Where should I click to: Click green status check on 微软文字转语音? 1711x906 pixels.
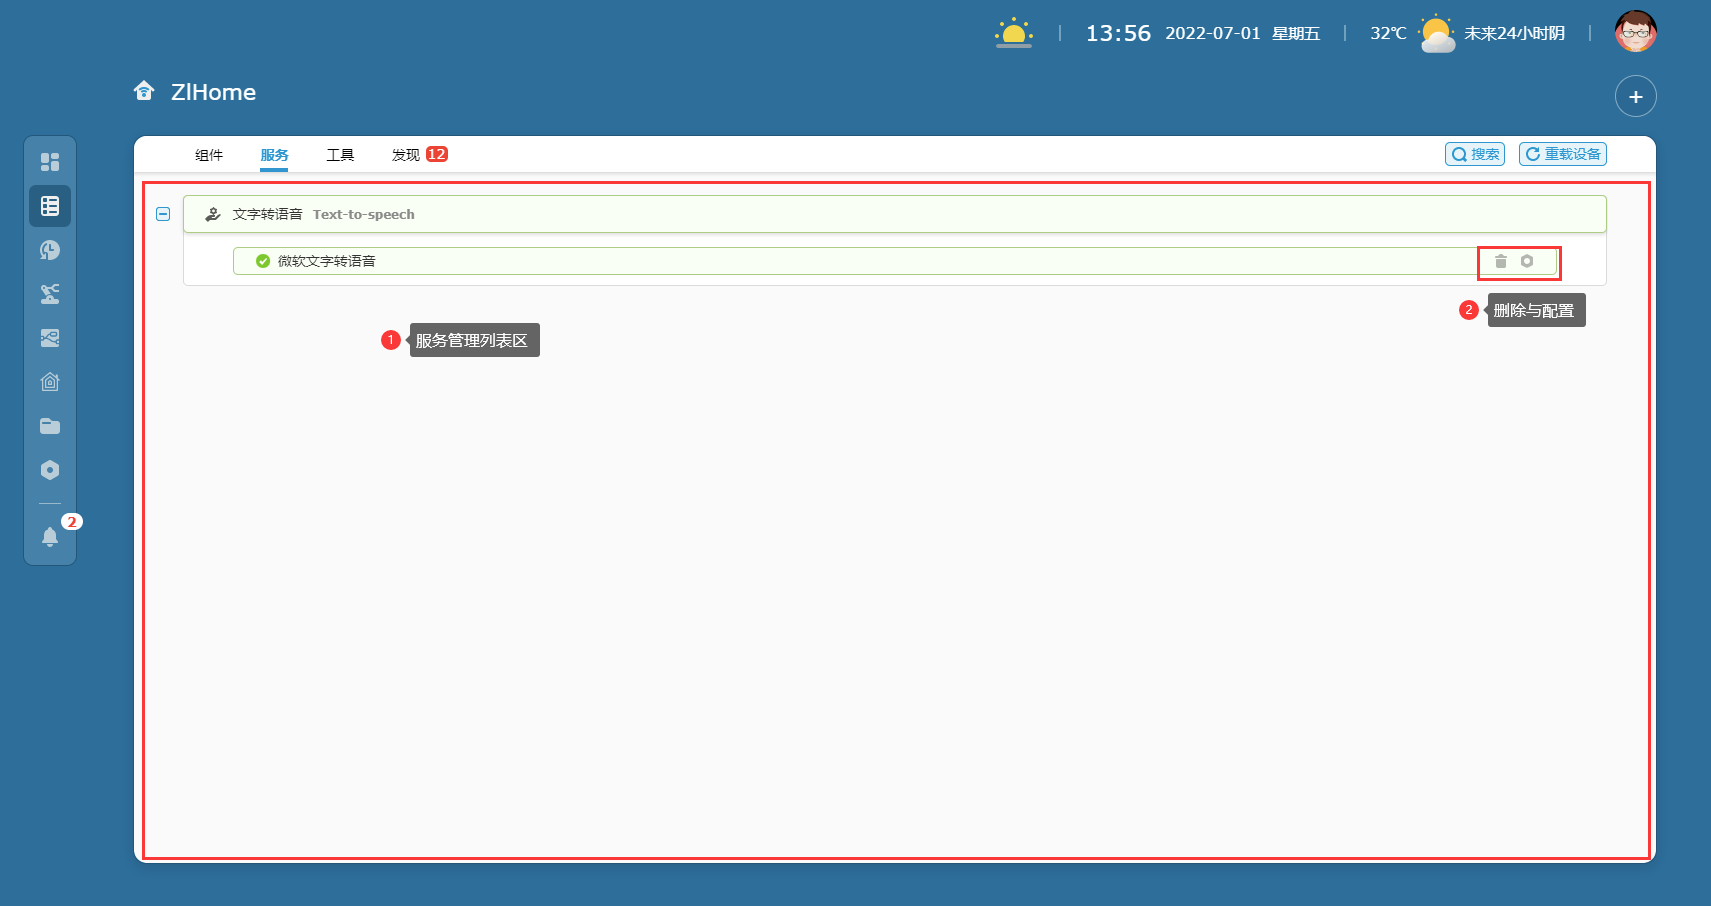coord(263,261)
